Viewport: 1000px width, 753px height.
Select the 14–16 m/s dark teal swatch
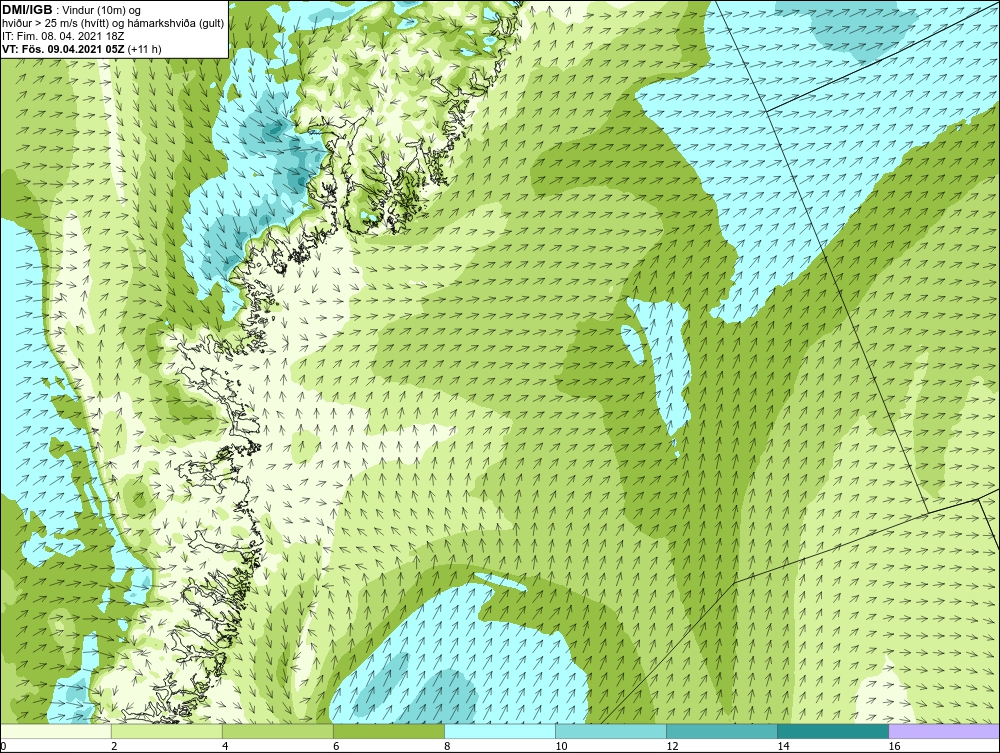pos(832,731)
